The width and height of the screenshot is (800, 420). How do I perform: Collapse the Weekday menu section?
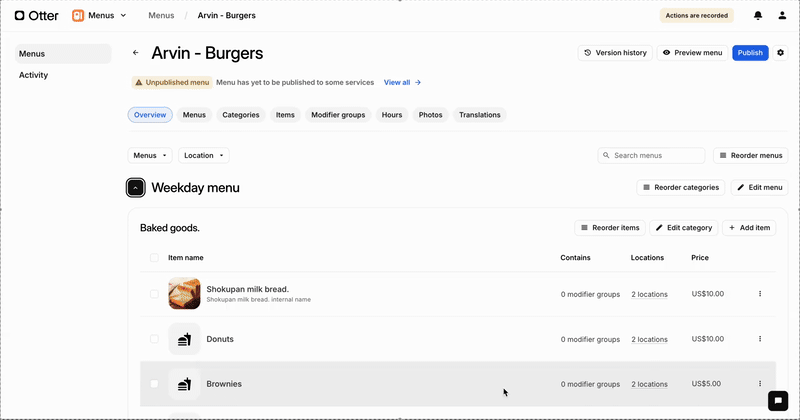136,188
